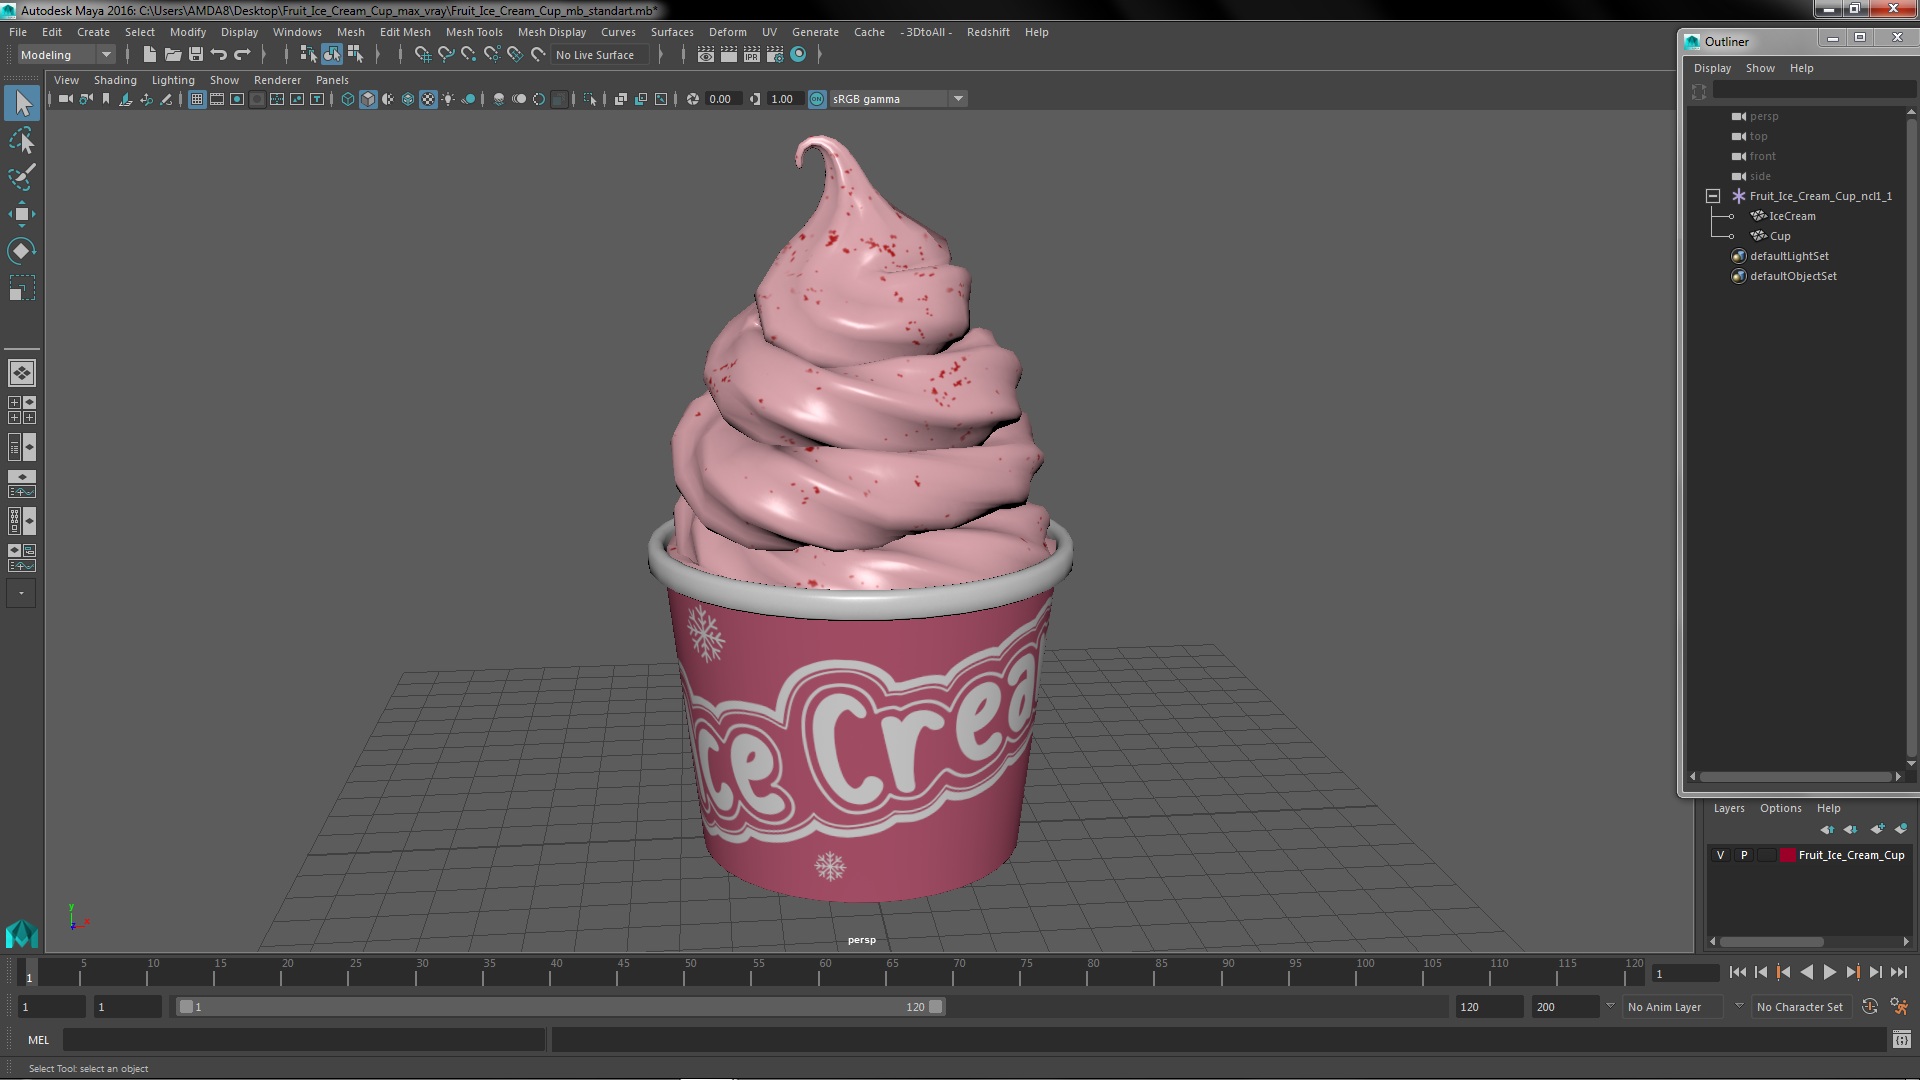Toggle smooth shade all cube icon
Viewport: 1920px width, 1080px height.
point(368,99)
